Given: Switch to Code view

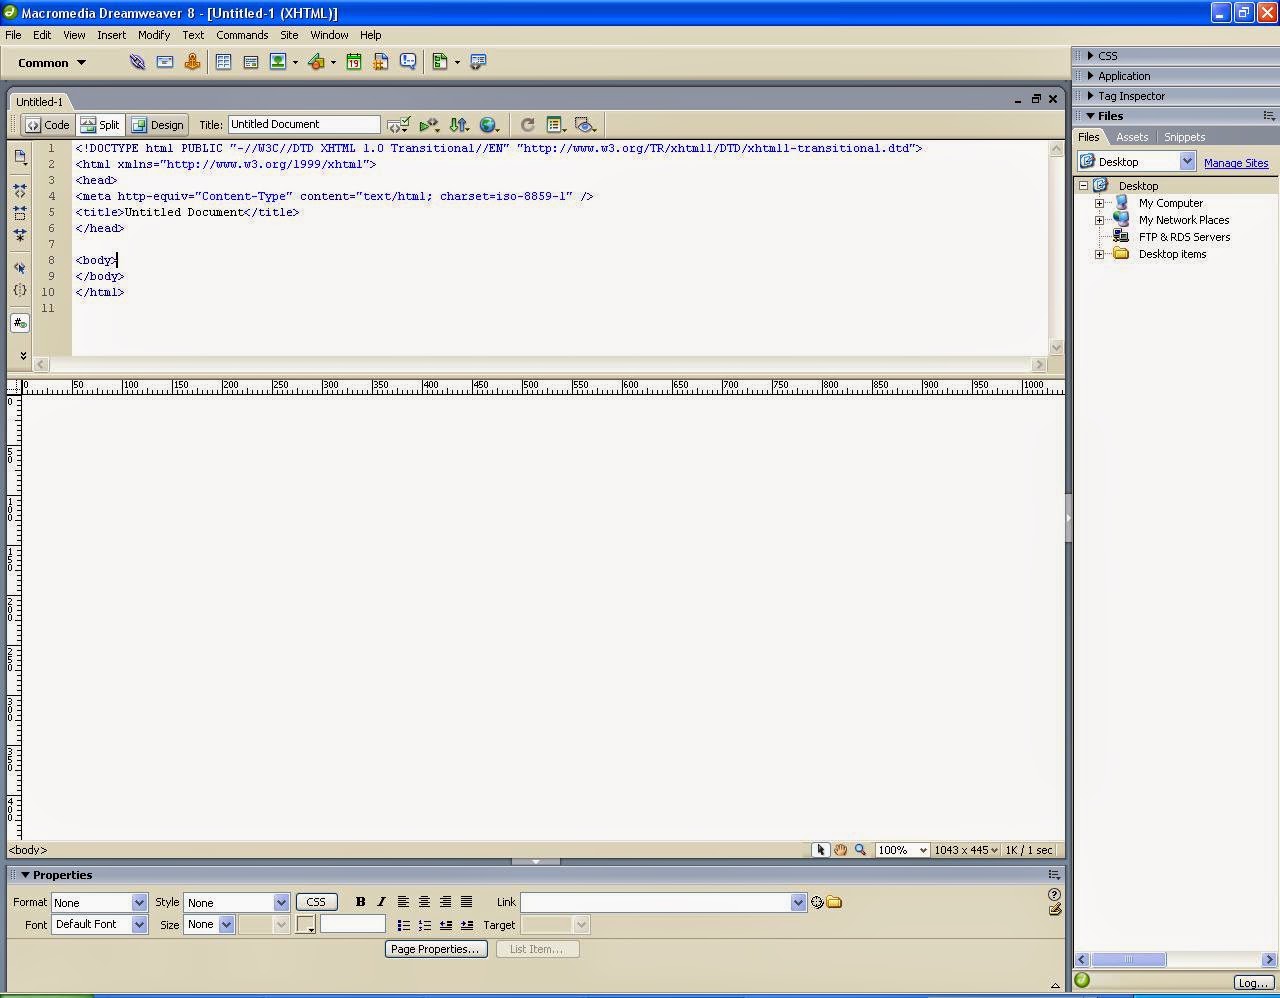Looking at the screenshot, I should click(x=48, y=125).
